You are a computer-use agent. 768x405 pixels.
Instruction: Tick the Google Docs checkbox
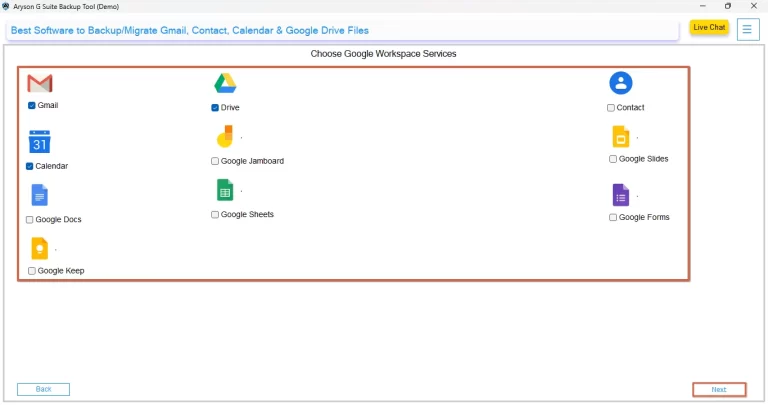(x=29, y=220)
